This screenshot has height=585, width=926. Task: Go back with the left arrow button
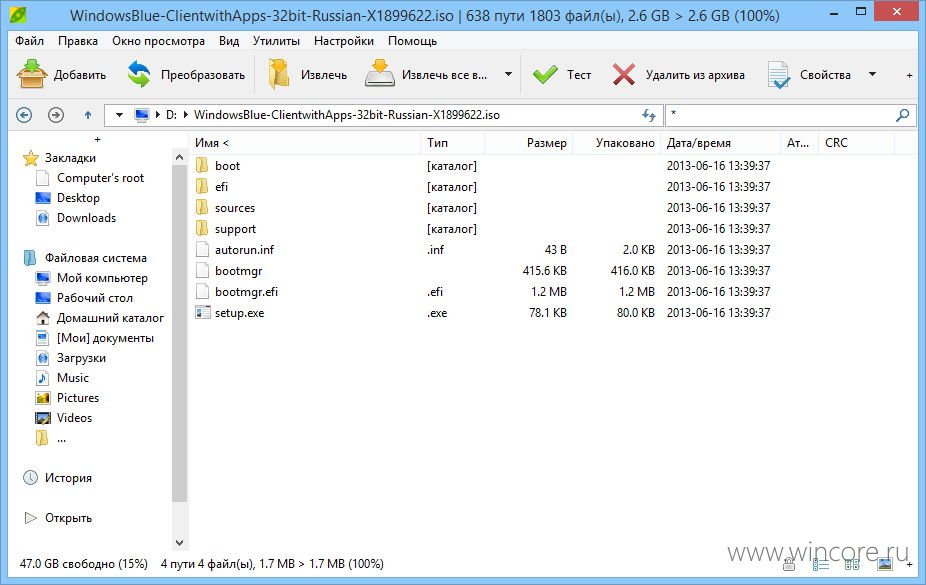click(24, 115)
